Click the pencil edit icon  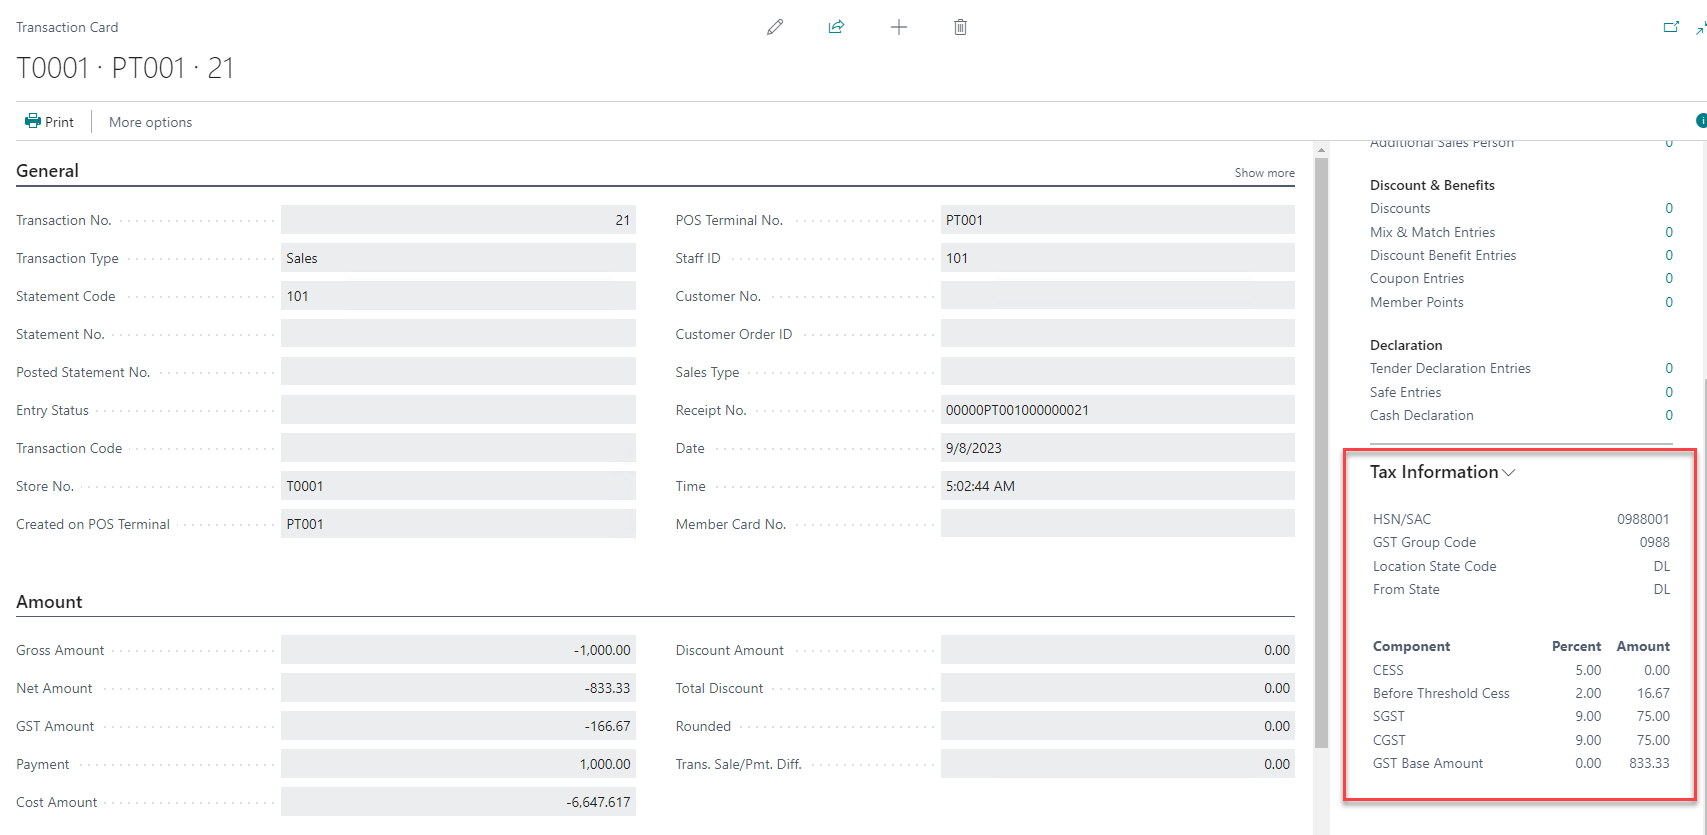(775, 27)
